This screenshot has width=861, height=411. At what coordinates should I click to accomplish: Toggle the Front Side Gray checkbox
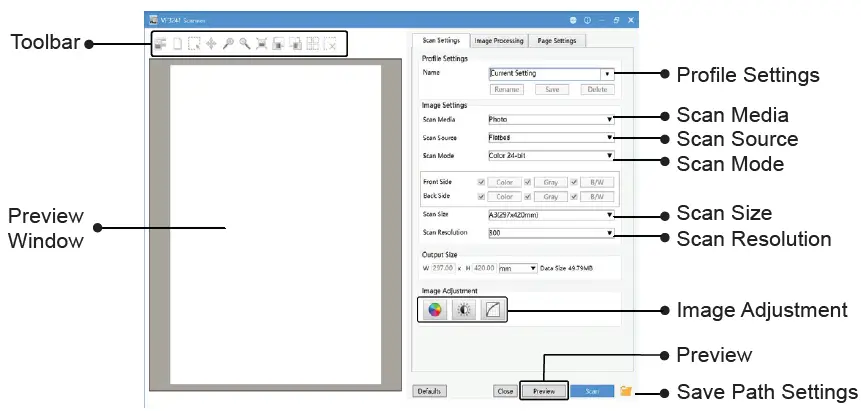tap(528, 182)
